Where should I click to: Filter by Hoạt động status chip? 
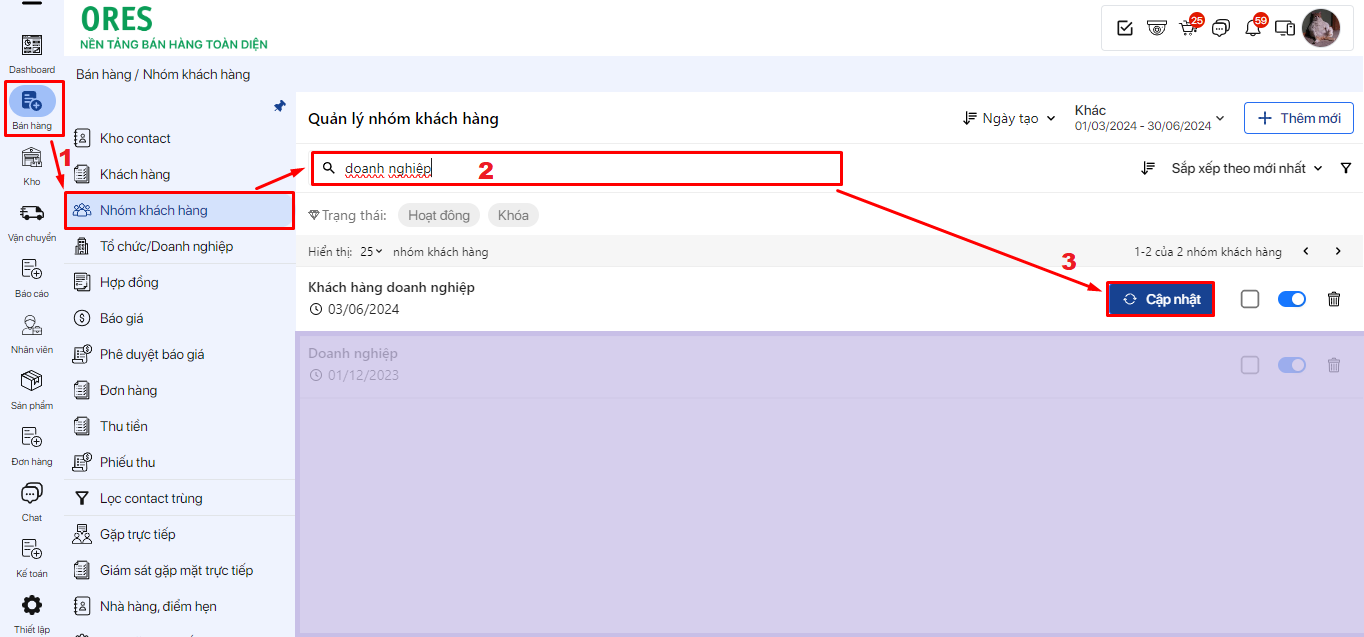point(439,215)
